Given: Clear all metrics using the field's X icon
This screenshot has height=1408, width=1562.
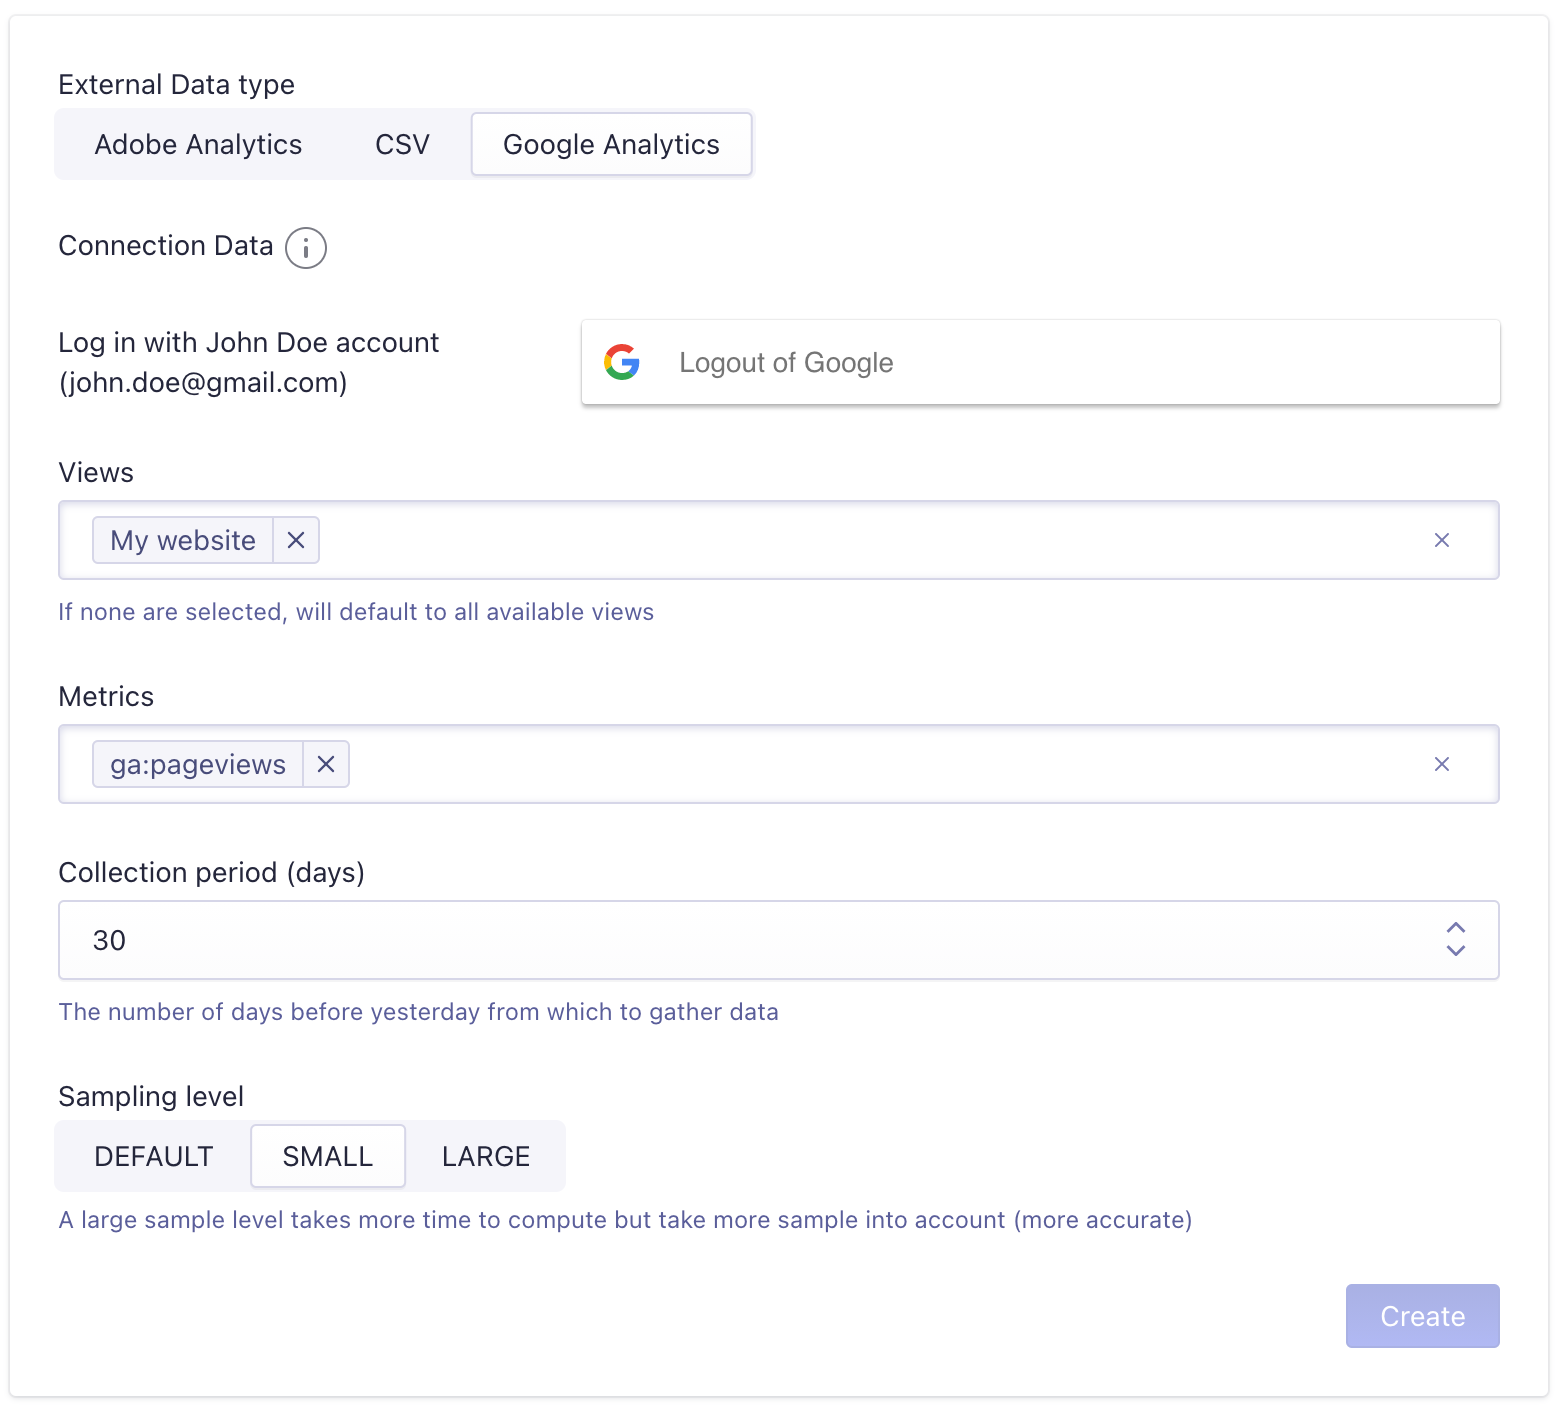Looking at the screenshot, I should (1442, 764).
